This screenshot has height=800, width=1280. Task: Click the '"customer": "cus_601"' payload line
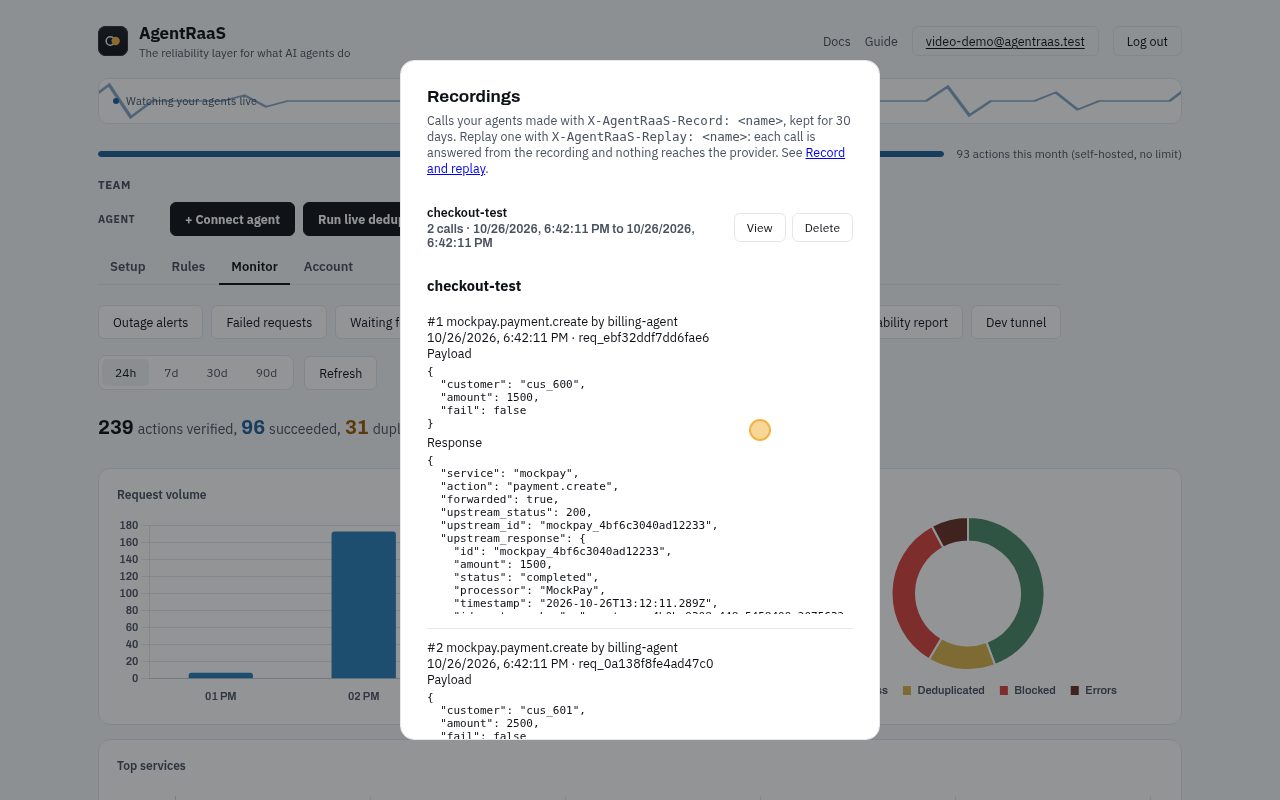pos(512,710)
